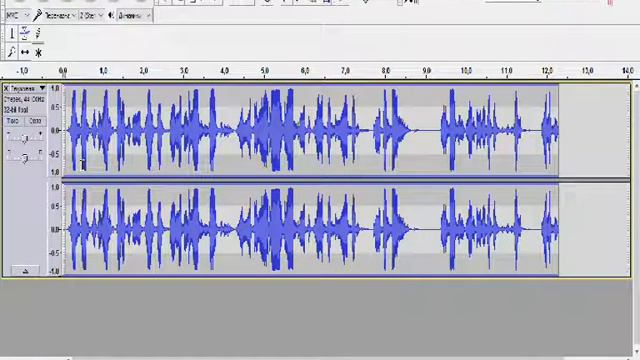Select the Selection (I-beam) tool
The height and width of the screenshot is (360, 640).
pyautogui.click(x=12, y=33)
